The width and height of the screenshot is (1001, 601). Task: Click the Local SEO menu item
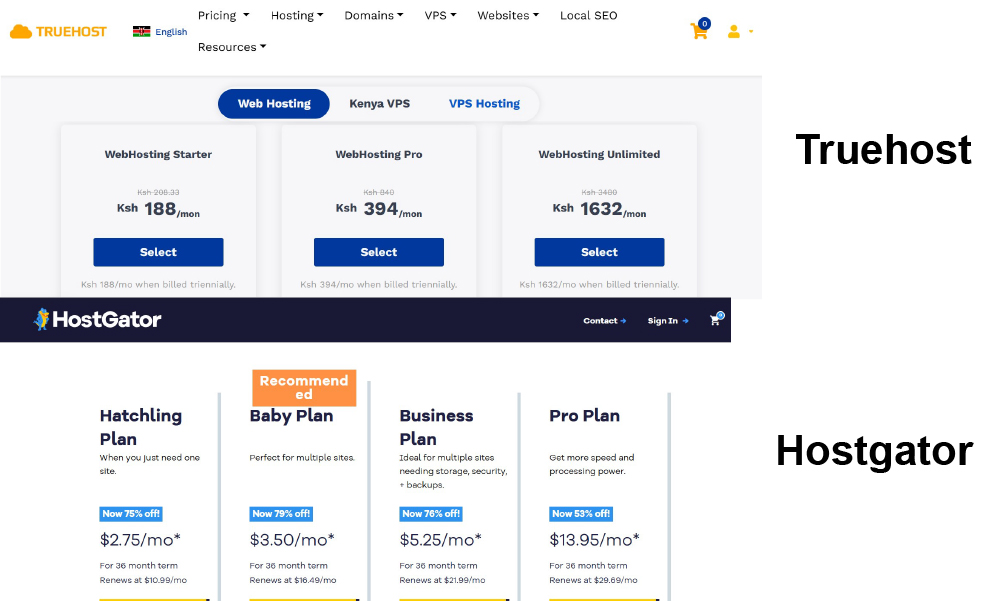click(588, 15)
